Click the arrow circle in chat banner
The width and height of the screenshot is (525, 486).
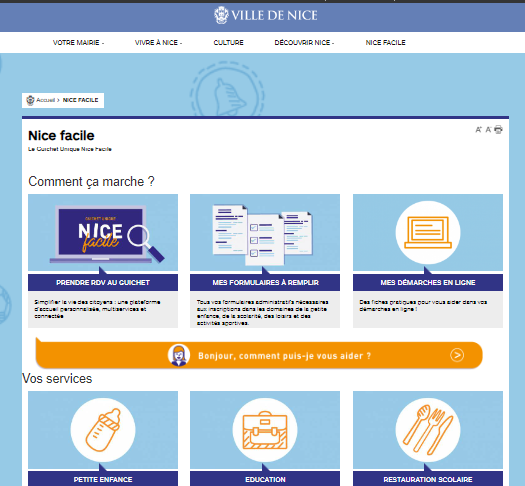coord(457,355)
